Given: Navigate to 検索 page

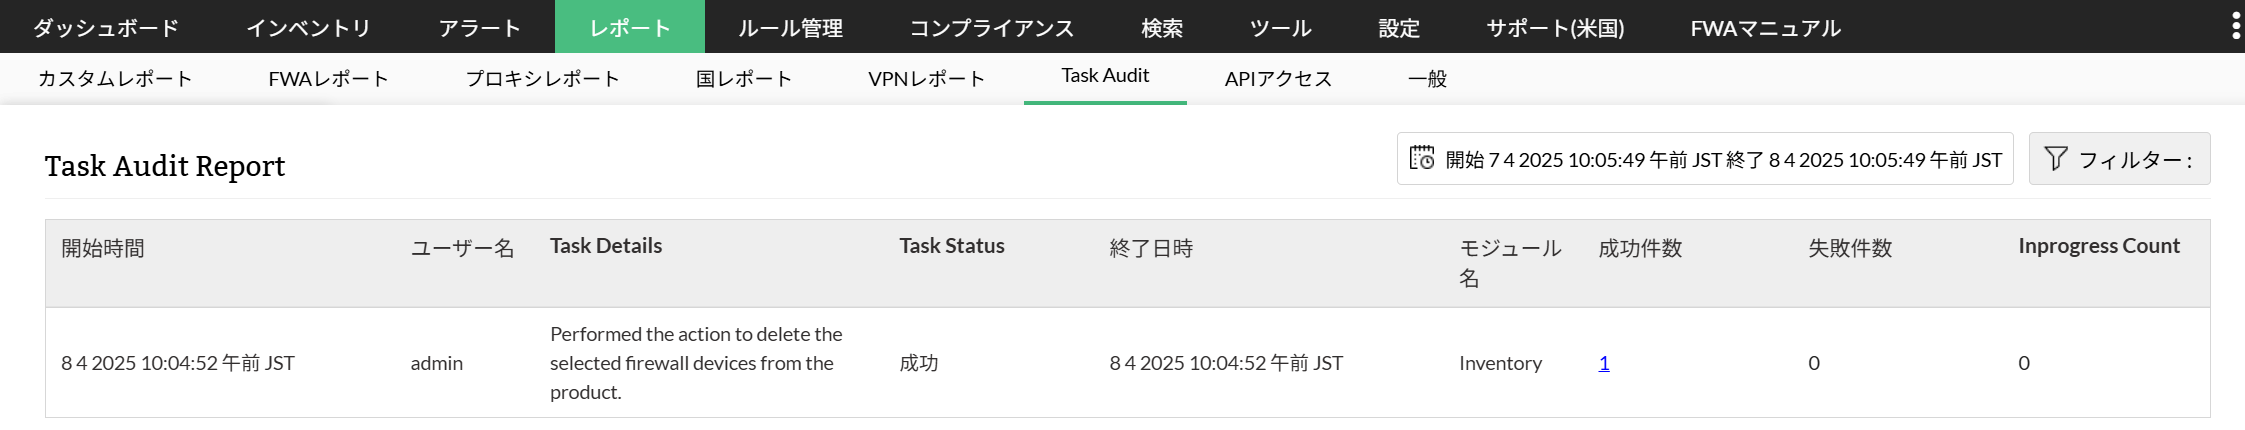Looking at the screenshot, I should pos(1162,27).
